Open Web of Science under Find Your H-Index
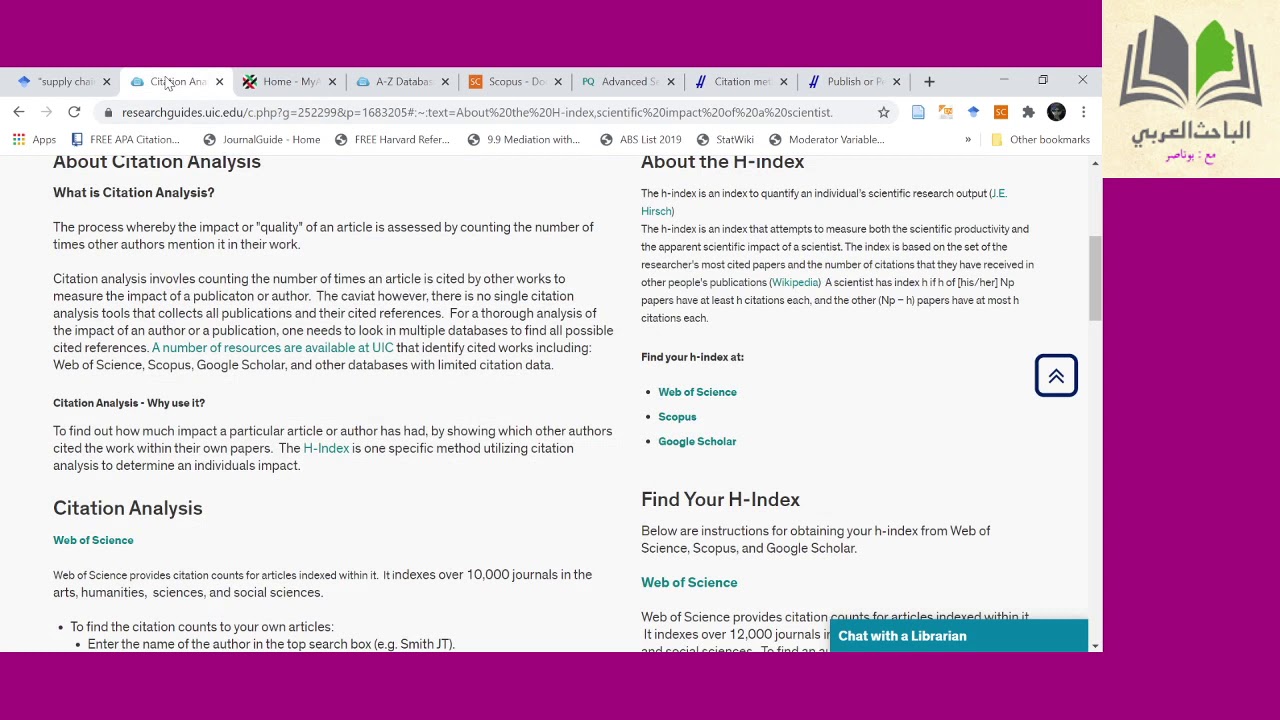The width and height of the screenshot is (1280, 720). [689, 583]
